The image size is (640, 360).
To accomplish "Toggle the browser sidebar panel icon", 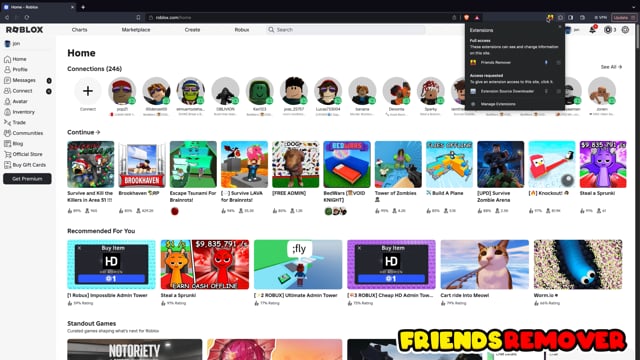I will tap(571, 18).
